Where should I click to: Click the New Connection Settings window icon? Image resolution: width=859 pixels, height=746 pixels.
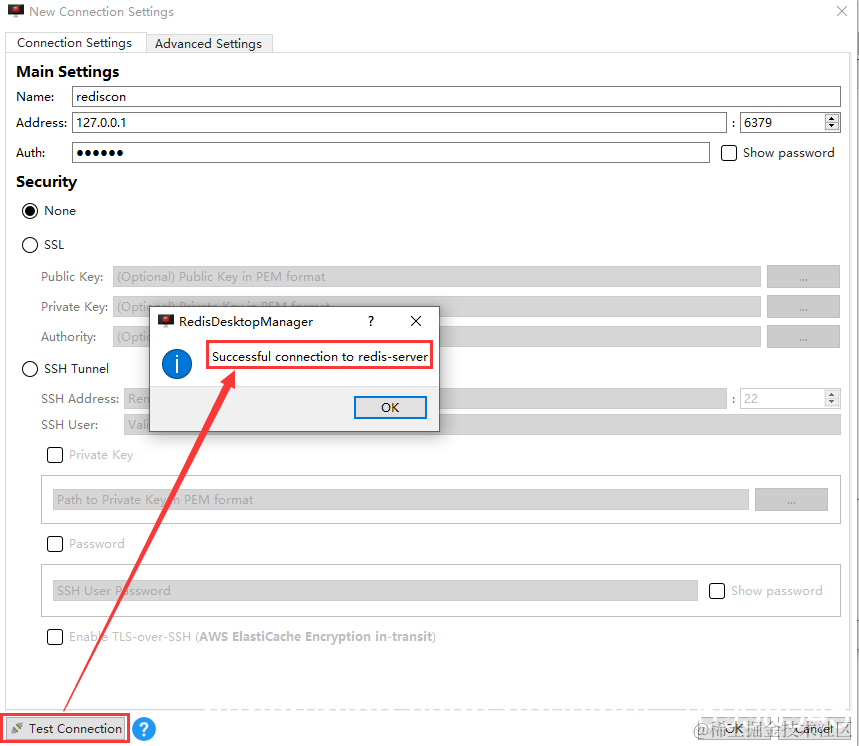click(x=16, y=11)
